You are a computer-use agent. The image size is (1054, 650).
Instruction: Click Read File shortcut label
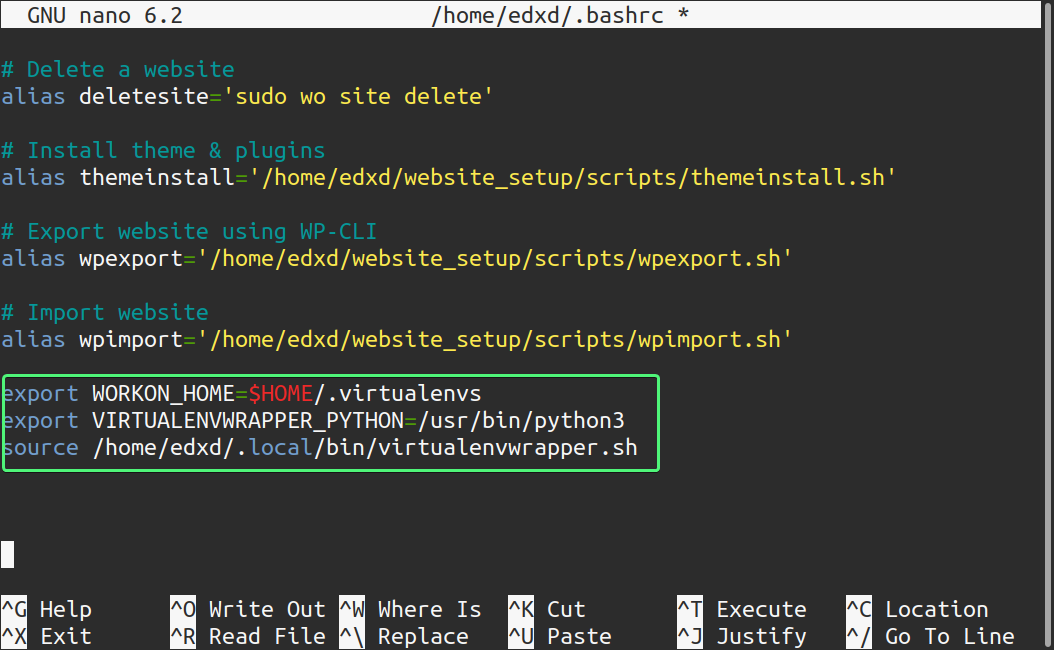265,635
